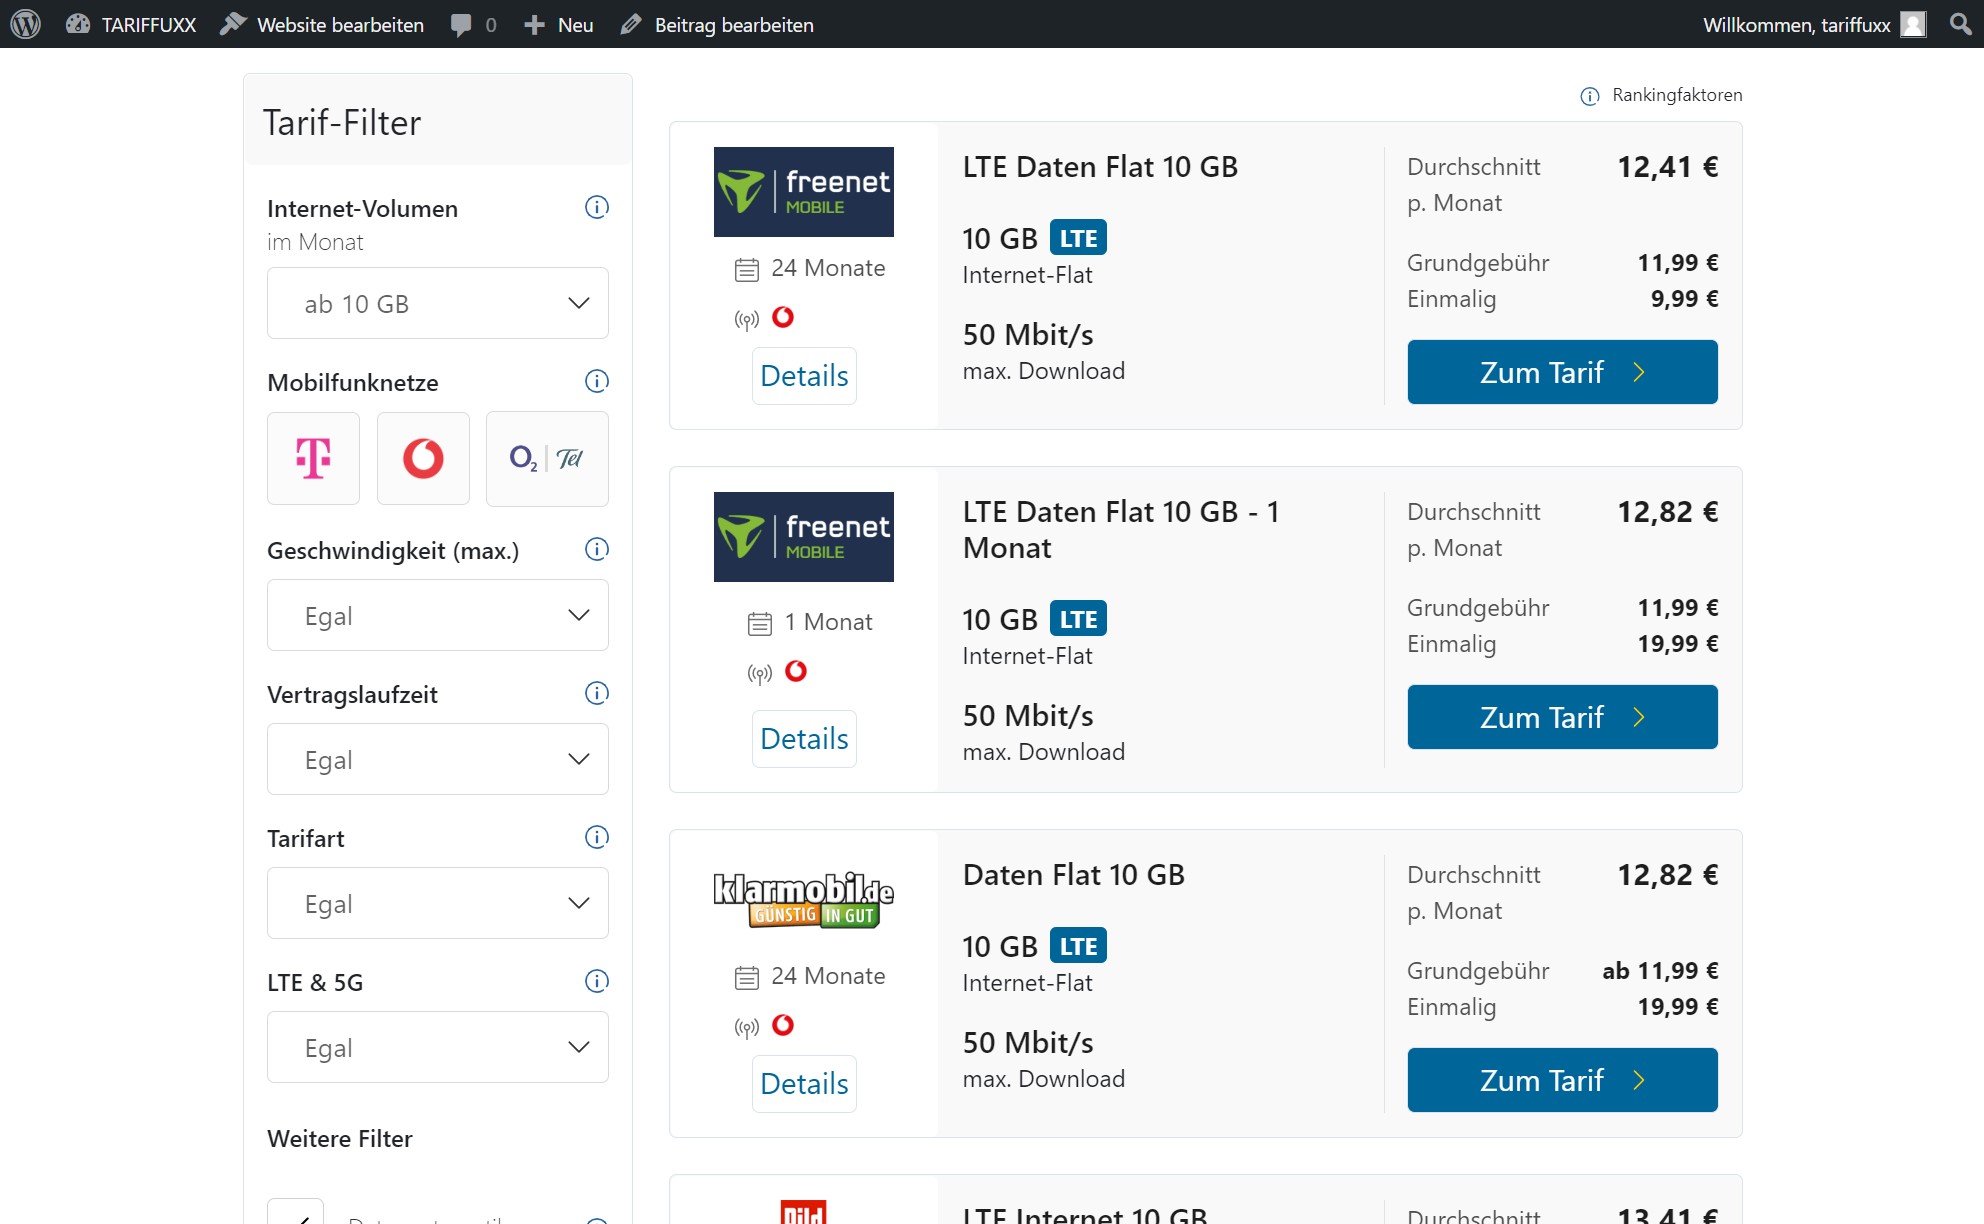Click the user avatar in admin bar
The image size is (1984, 1224).
point(1913,24)
